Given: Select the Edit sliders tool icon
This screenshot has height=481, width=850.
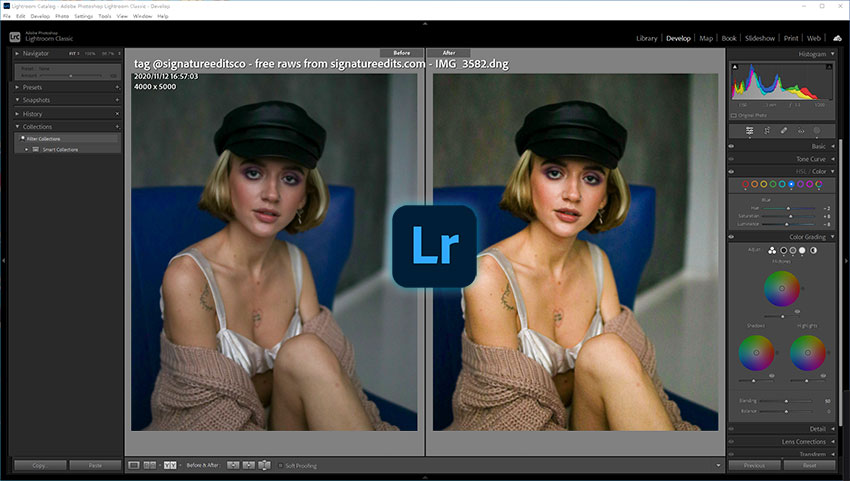Looking at the screenshot, I should tap(749, 131).
